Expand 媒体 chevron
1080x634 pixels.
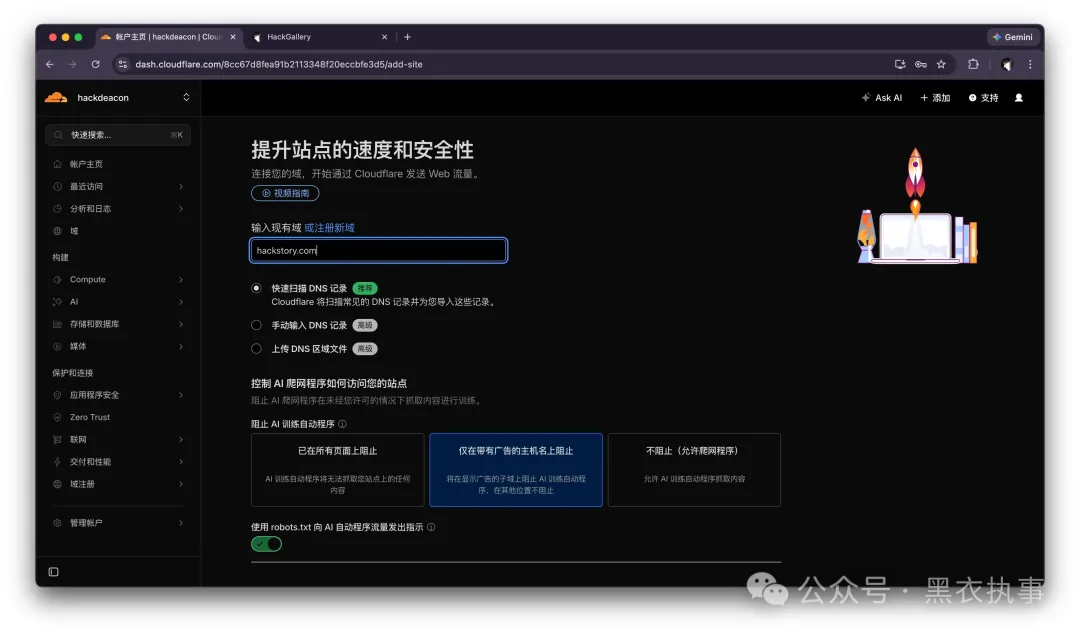click(x=181, y=347)
